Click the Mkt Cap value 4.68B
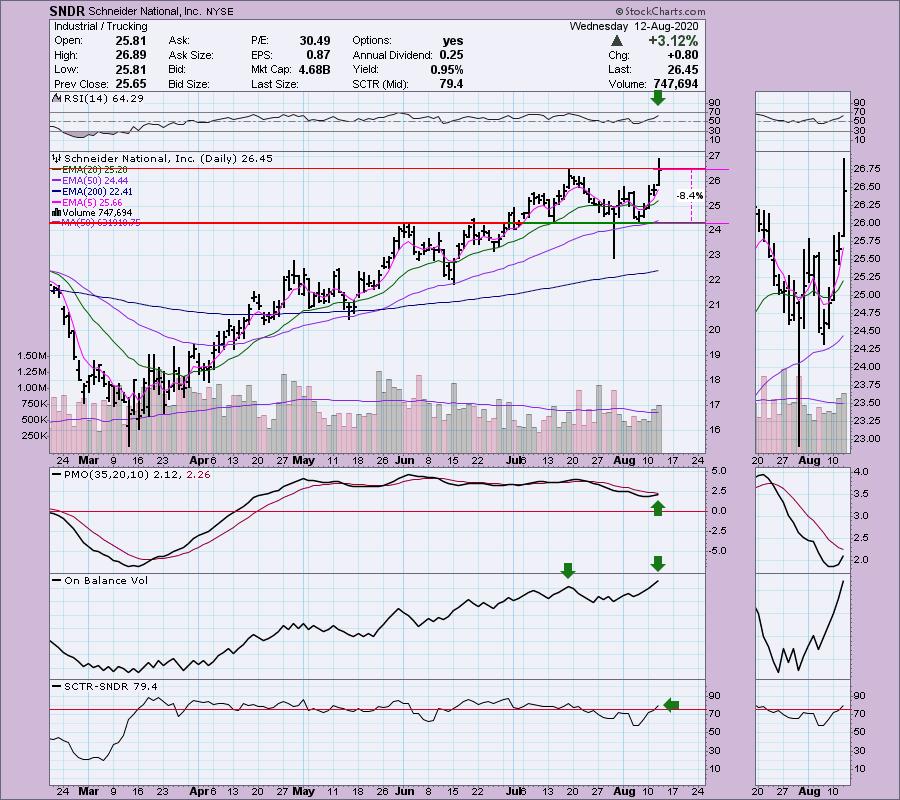Screen dimensions: 900x800 (315, 69)
